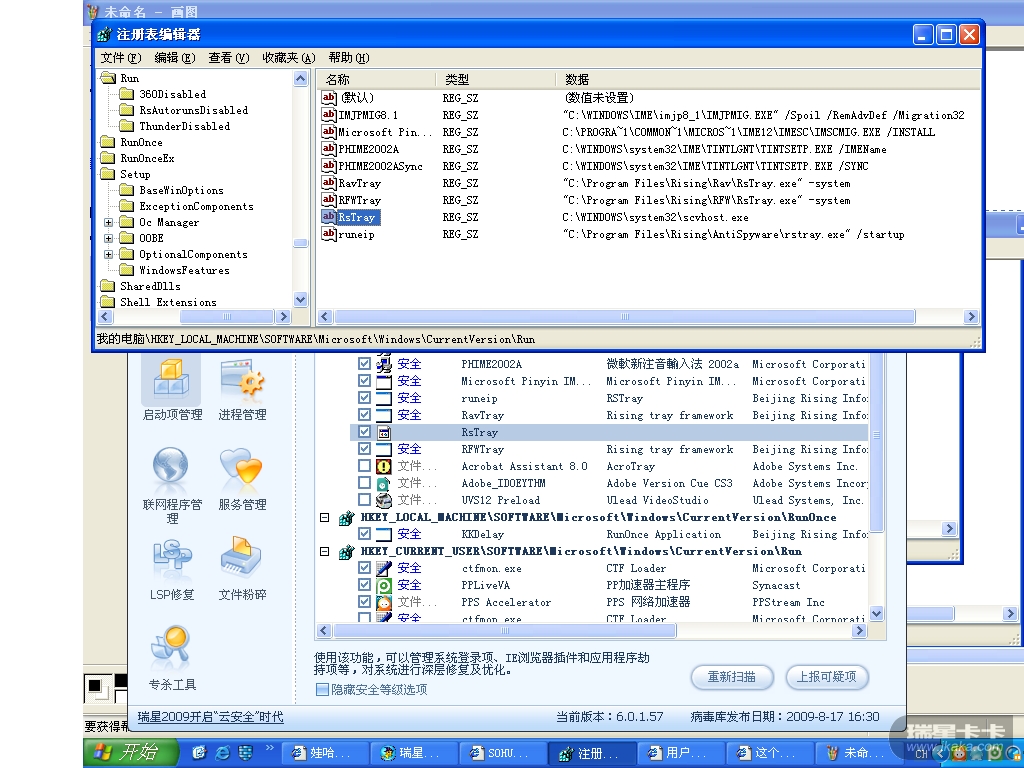The width and height of the screenshot is (1024, 768).
Task: Expand the Oc Manager registry key
Action: (108, 223)
